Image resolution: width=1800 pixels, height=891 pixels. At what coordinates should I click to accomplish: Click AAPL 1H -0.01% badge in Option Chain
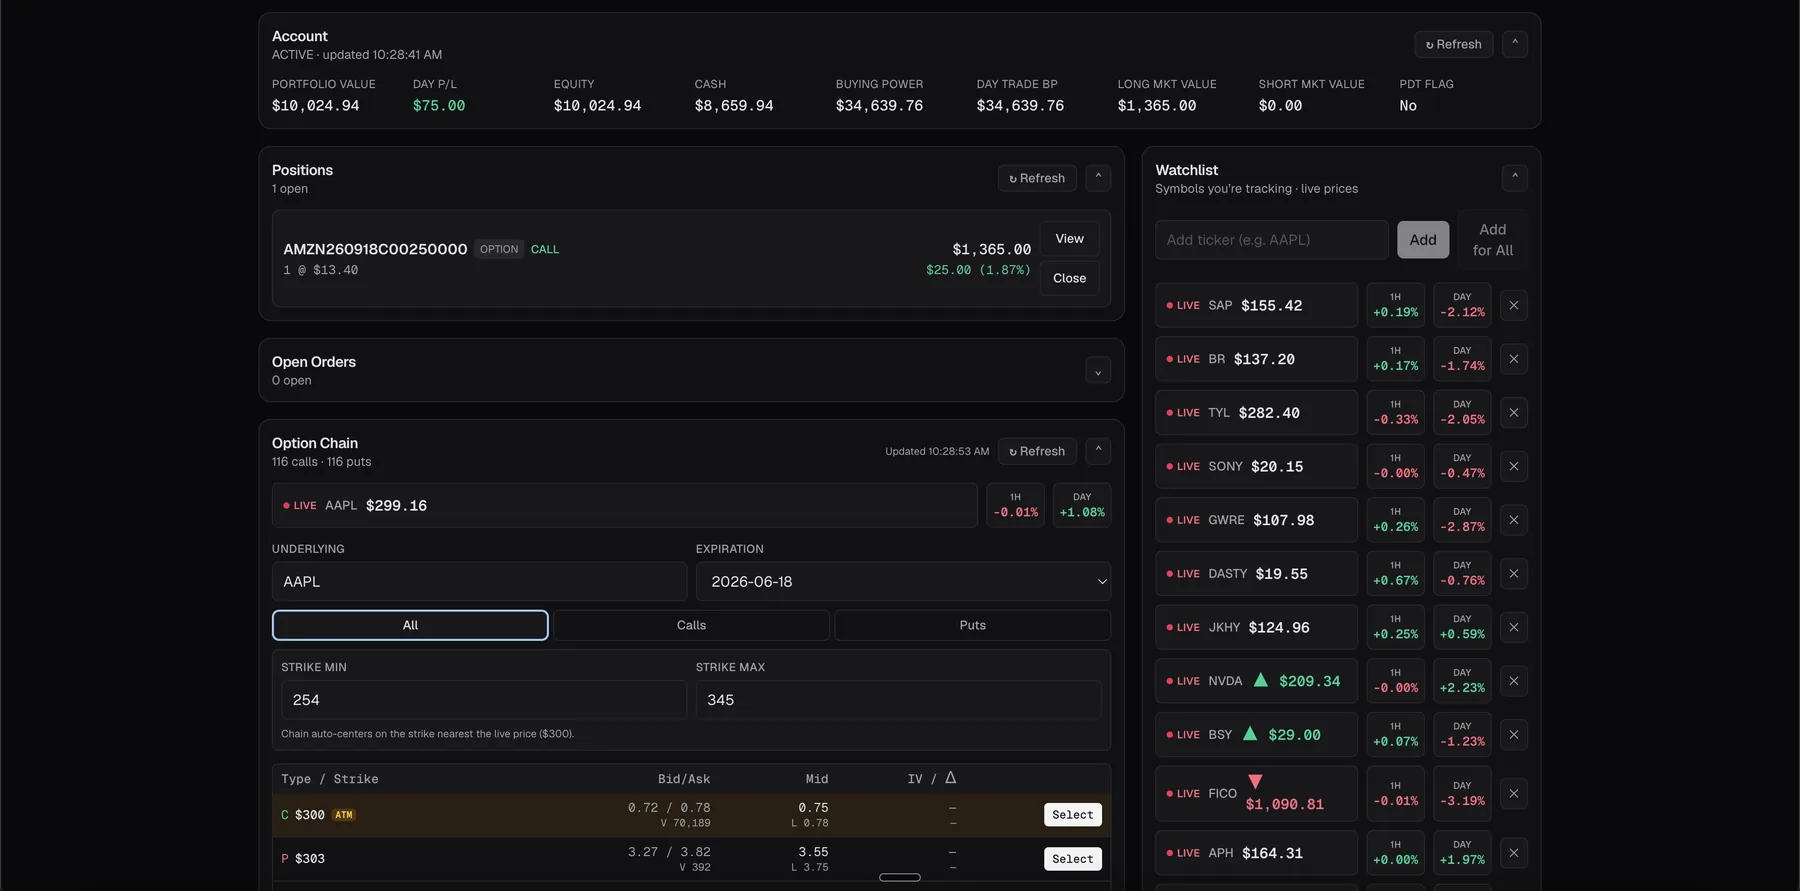coord(1015,505)
